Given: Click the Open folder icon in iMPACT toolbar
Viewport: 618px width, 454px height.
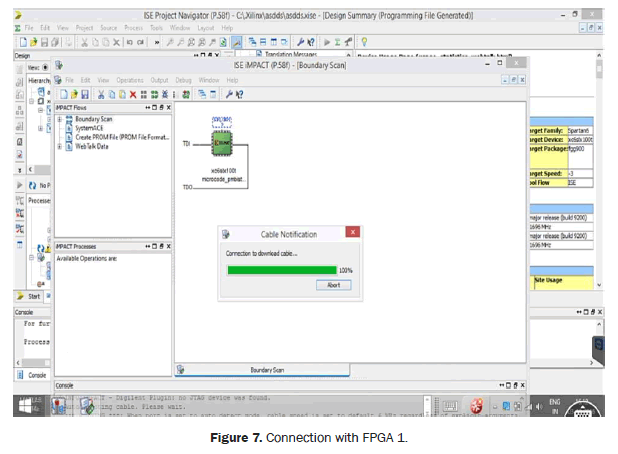Looking at the screenshot, I should [x=72, y=93].
